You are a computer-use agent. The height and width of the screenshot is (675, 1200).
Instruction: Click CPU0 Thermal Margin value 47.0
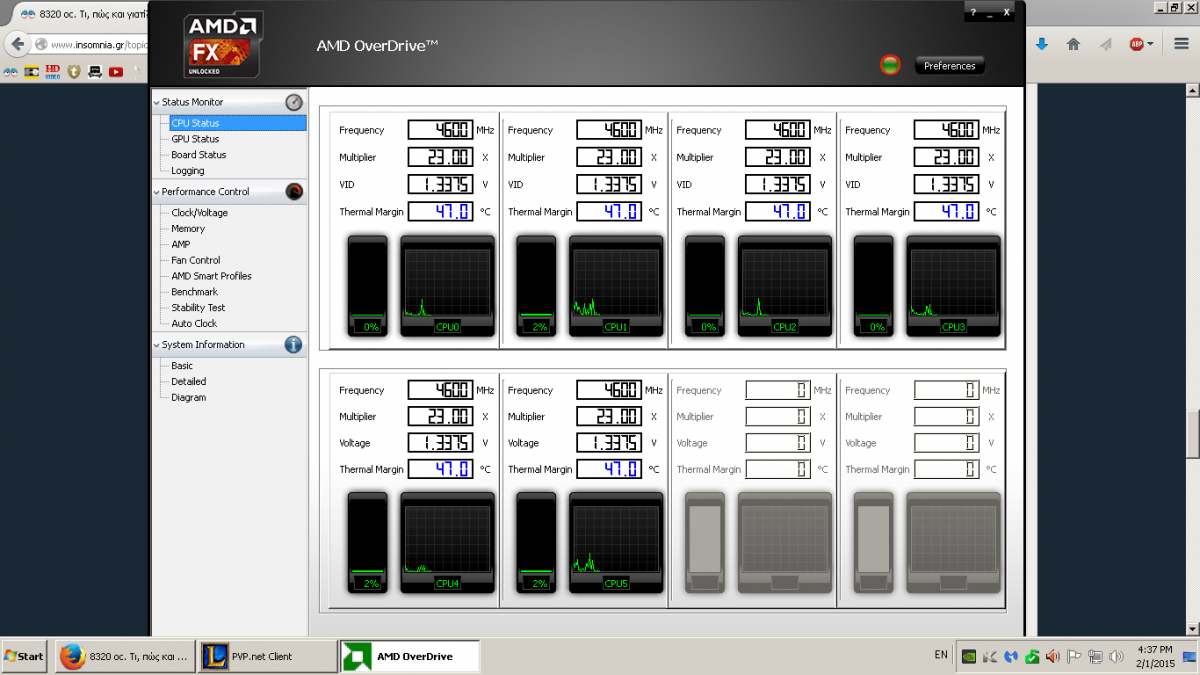point(440,211)
